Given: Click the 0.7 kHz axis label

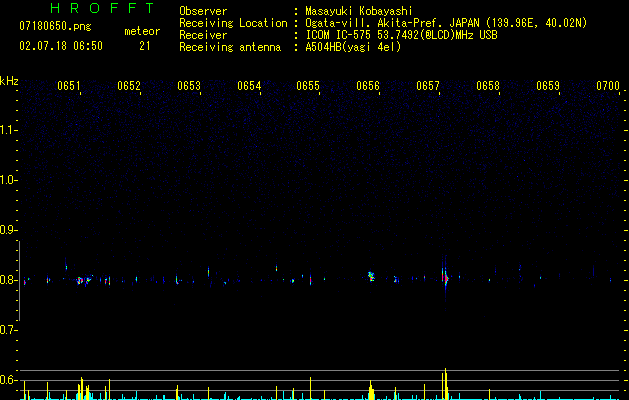Looking at the screenshot, I should point(8,330).
